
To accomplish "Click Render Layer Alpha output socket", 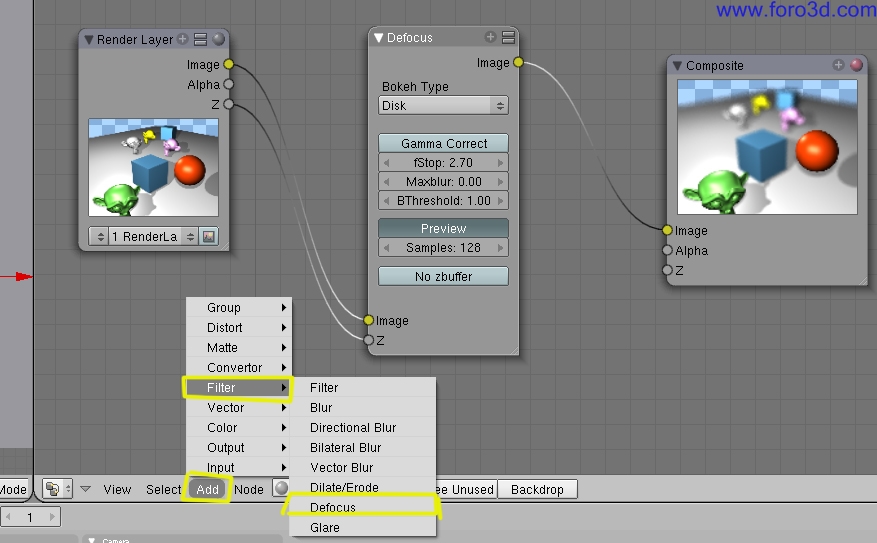I will (228, 84).
